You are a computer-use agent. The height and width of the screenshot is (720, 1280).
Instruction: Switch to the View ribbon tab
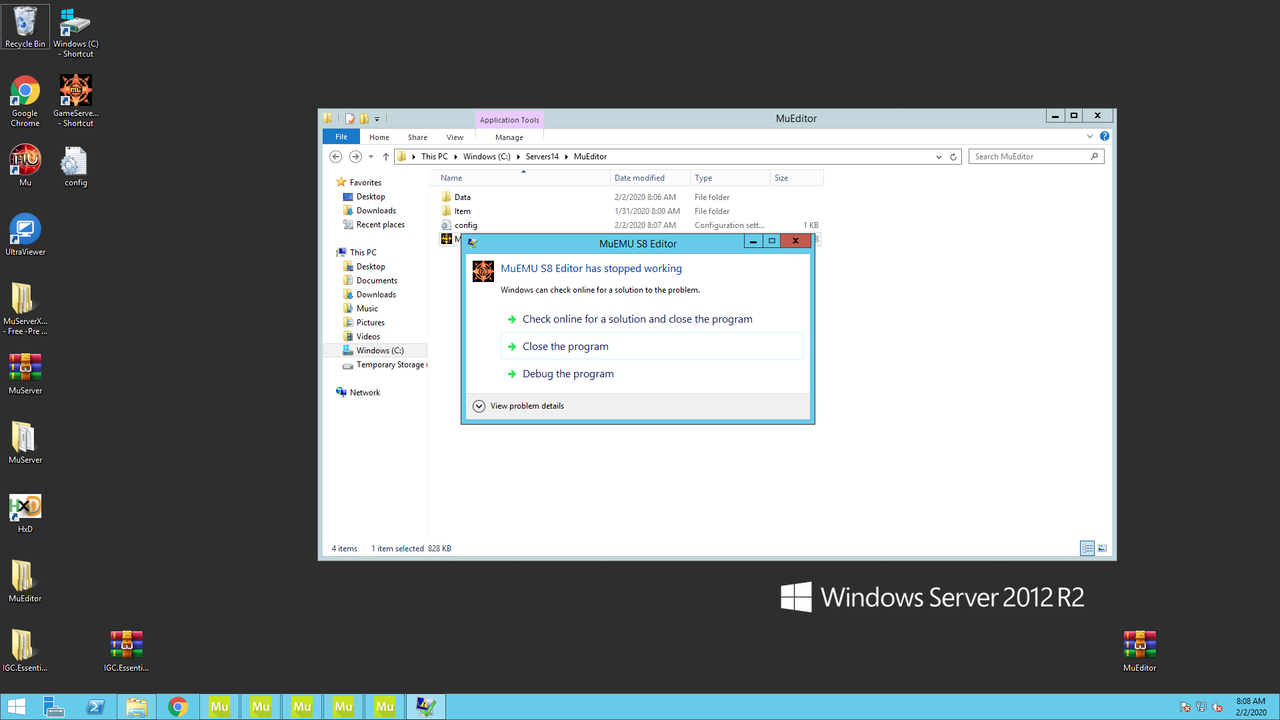tap(455, 137)
